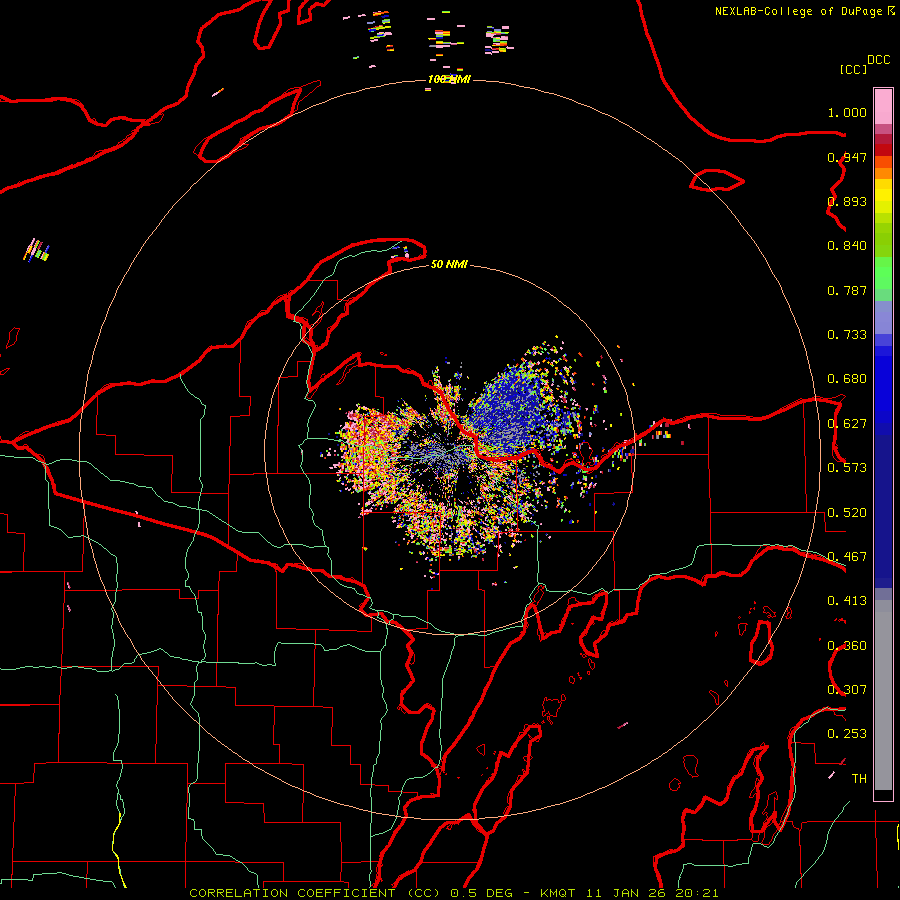Image resolution: width=900 pixels, height=900 pixels.
Task: Click the gray segment of color bar
Action: tap(883, 695)
